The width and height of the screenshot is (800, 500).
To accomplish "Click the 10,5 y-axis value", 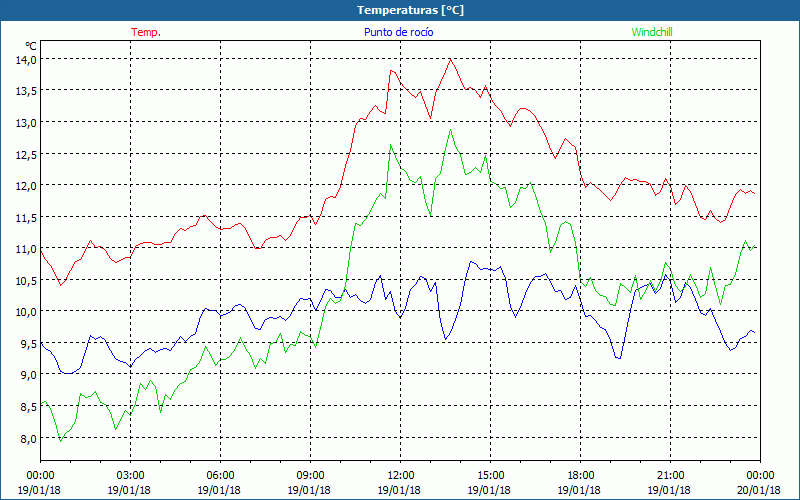I will [27, 280].
